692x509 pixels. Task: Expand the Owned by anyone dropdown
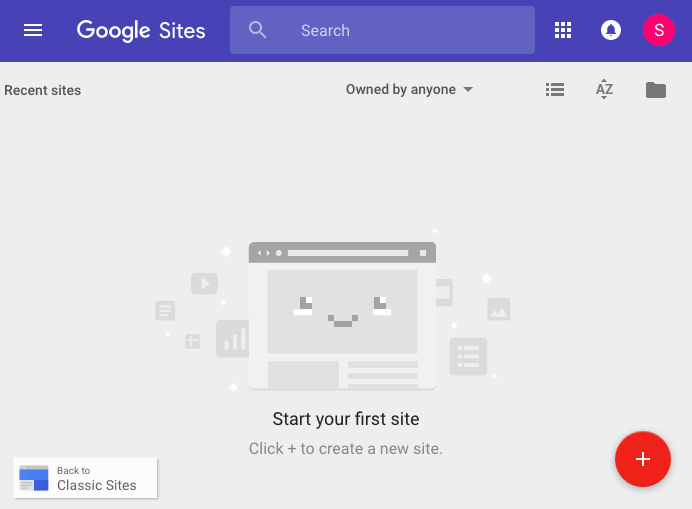click(x=401, y=90)
